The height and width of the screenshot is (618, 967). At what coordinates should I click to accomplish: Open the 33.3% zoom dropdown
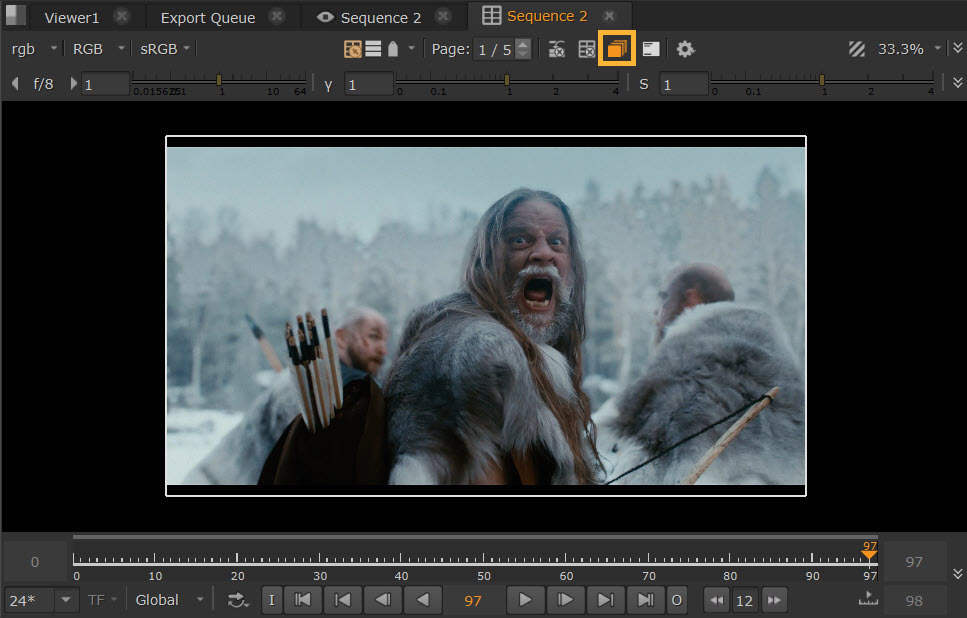point(910,49)
